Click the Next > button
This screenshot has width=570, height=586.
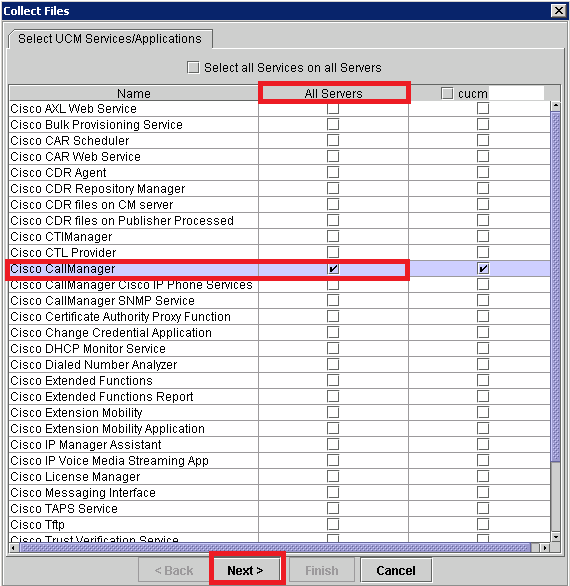coord(245,570)
